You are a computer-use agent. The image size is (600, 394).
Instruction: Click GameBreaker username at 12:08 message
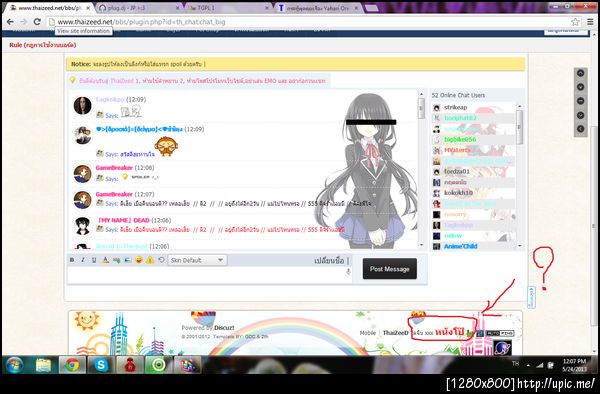(x=114, y=168)
